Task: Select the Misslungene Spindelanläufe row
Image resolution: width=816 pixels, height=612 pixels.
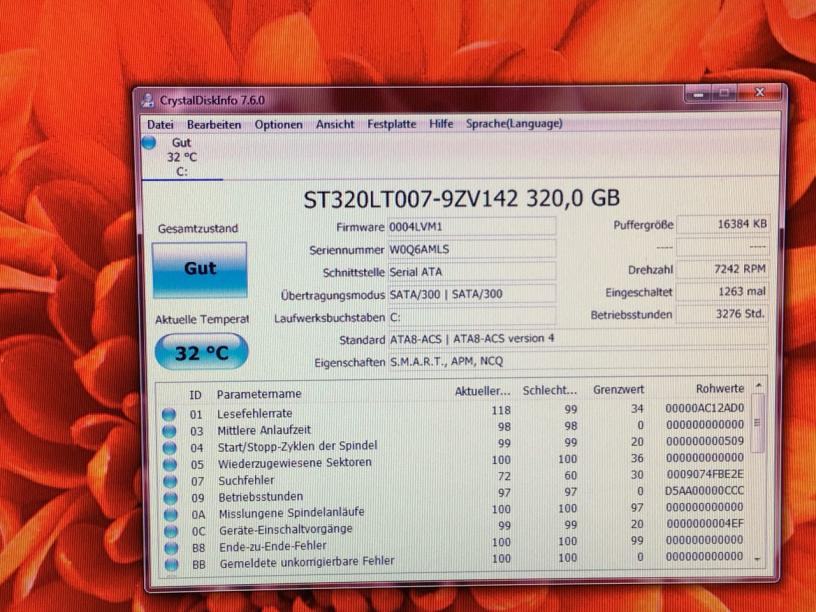Action: coord(454,511)
